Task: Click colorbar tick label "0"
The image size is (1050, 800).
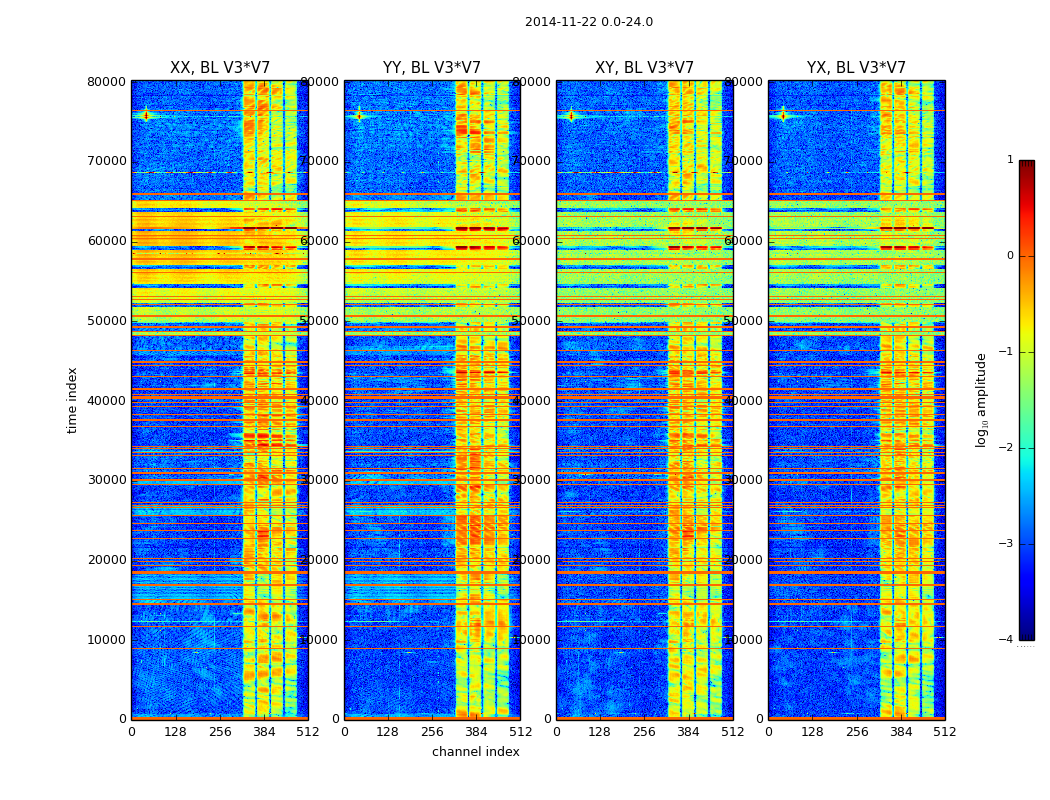Action: click(x=1010, y=256)
